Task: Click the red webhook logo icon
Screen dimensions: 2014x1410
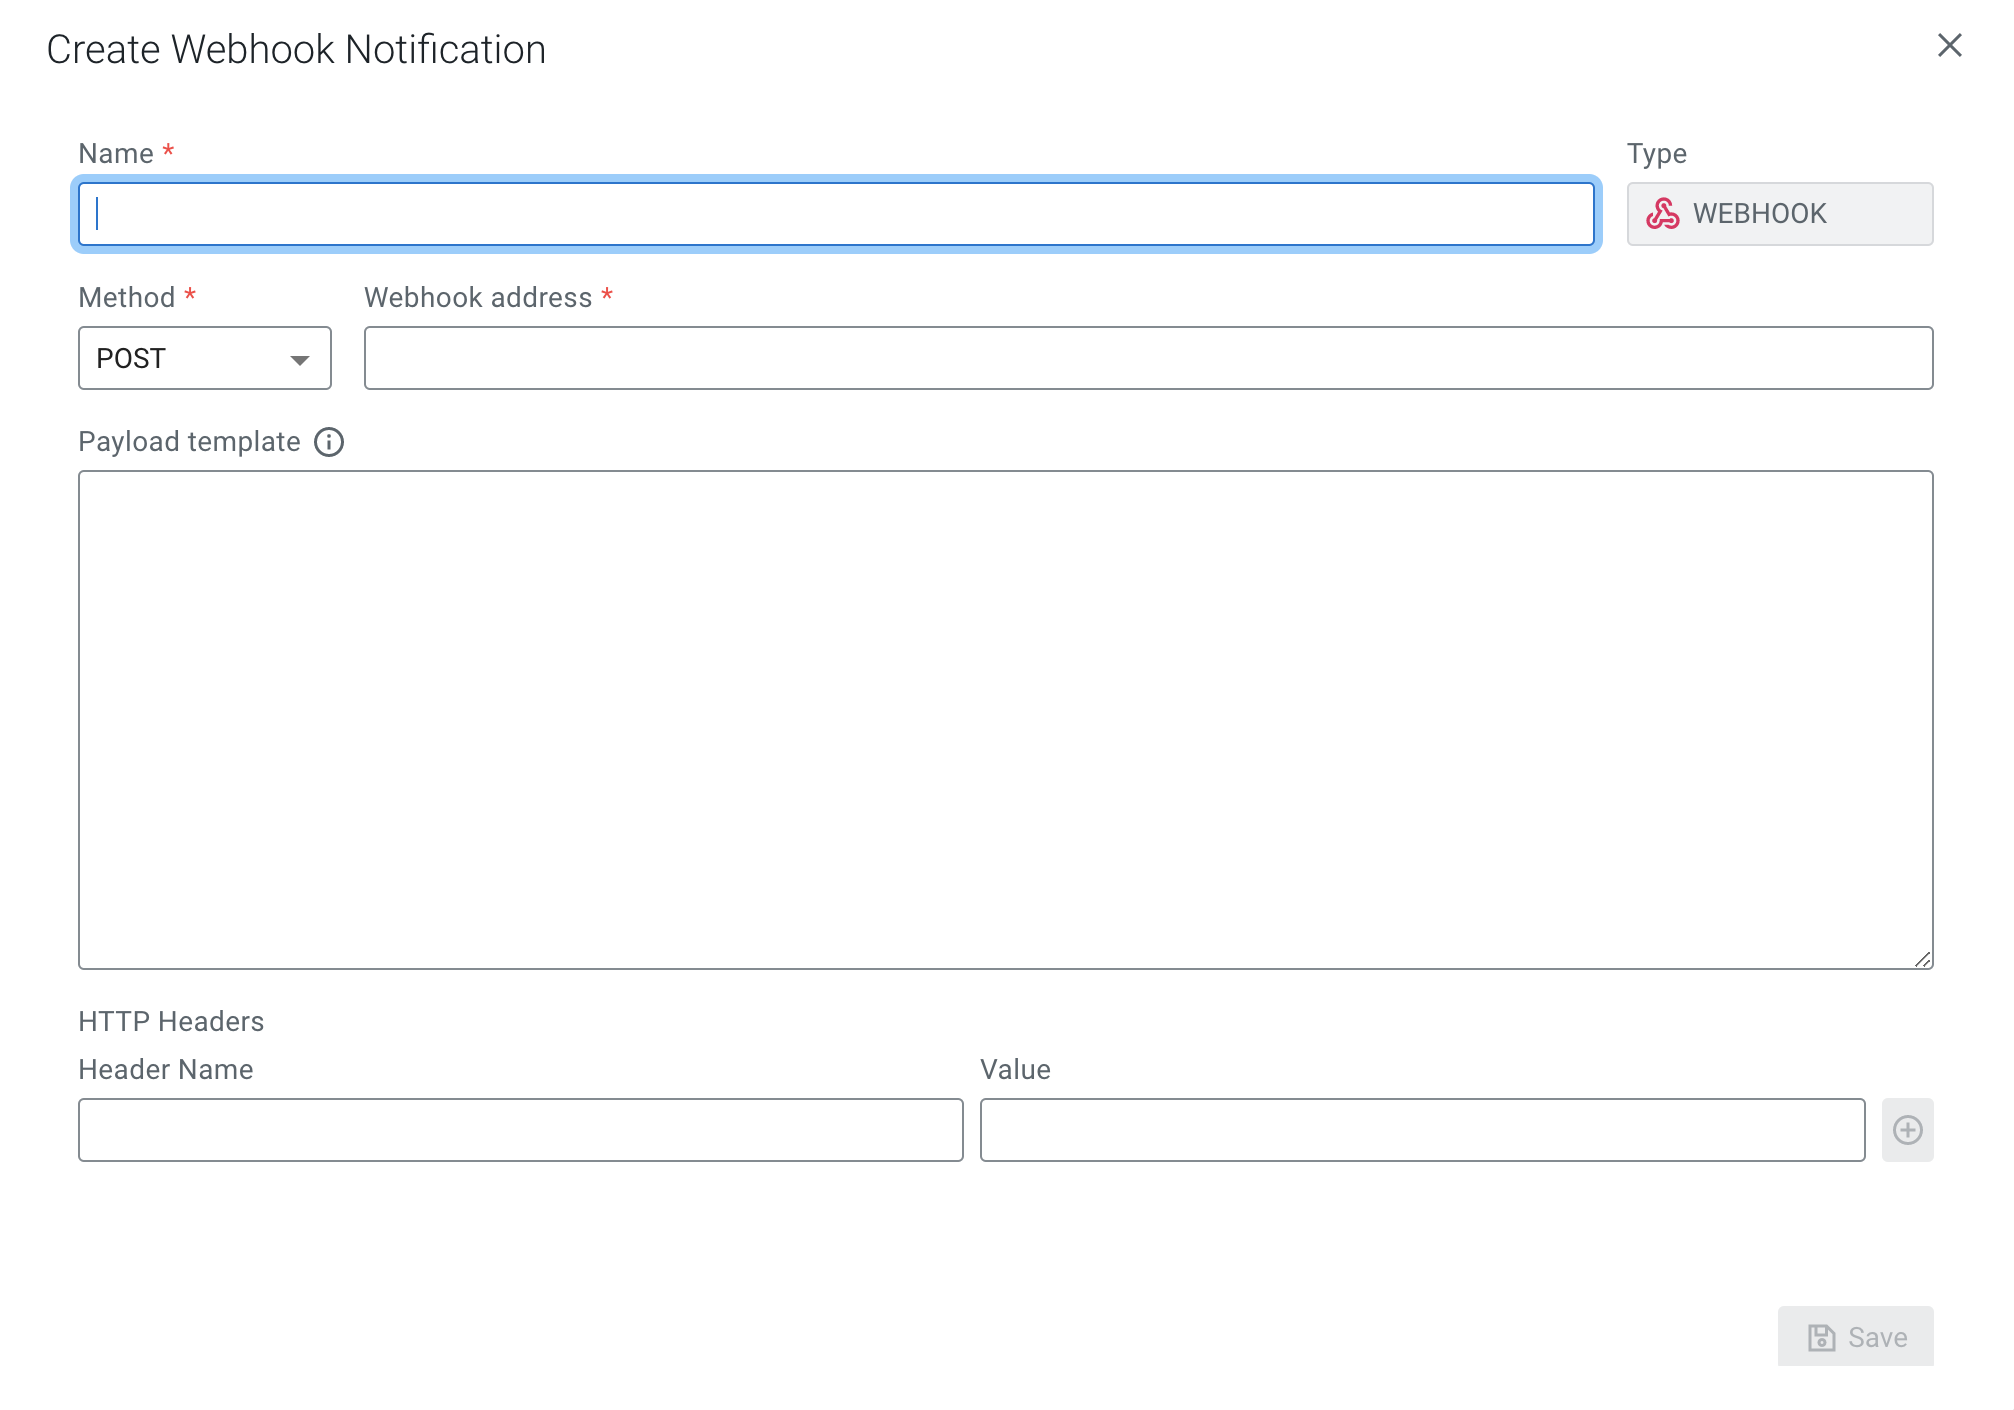Action: pyautogui.click(x=1662, y=214)
